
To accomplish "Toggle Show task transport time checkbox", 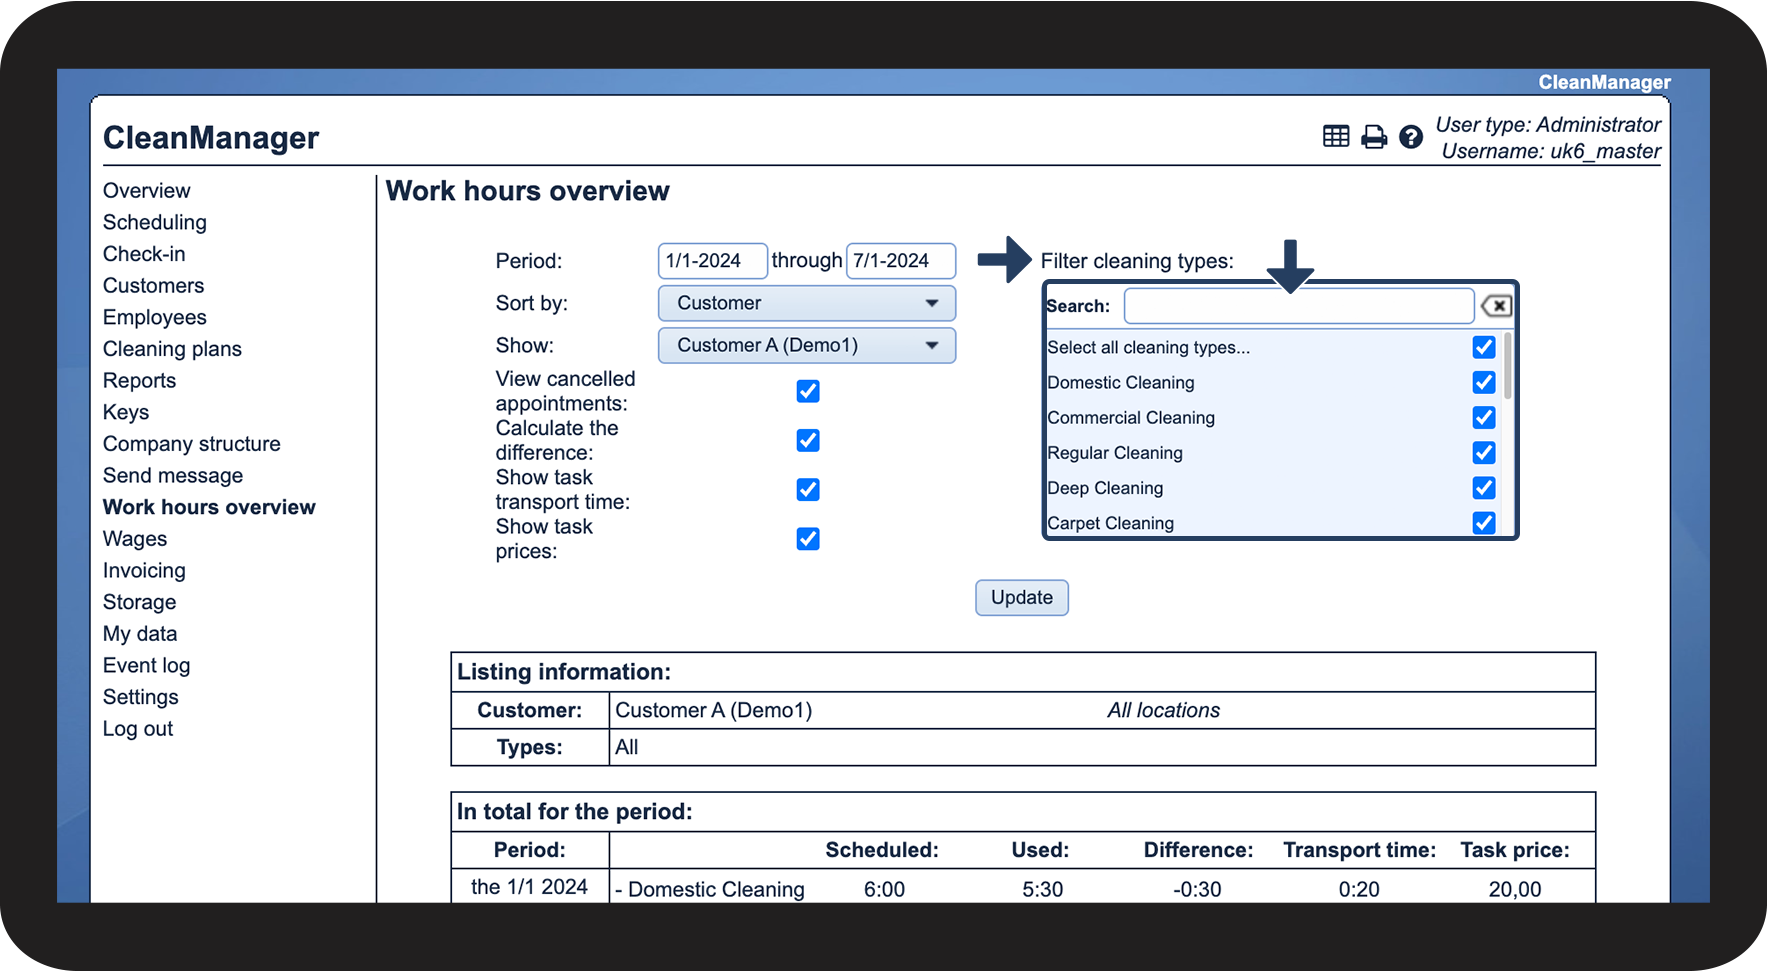I will click(x=808, y=489).
